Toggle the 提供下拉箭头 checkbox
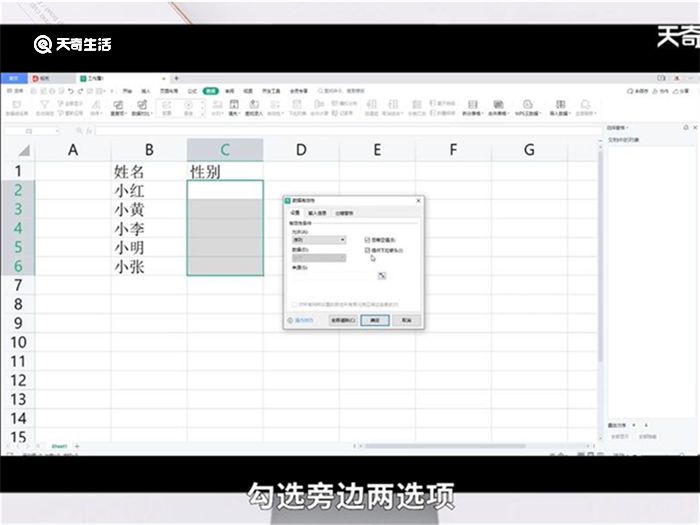 pos(368,250)
